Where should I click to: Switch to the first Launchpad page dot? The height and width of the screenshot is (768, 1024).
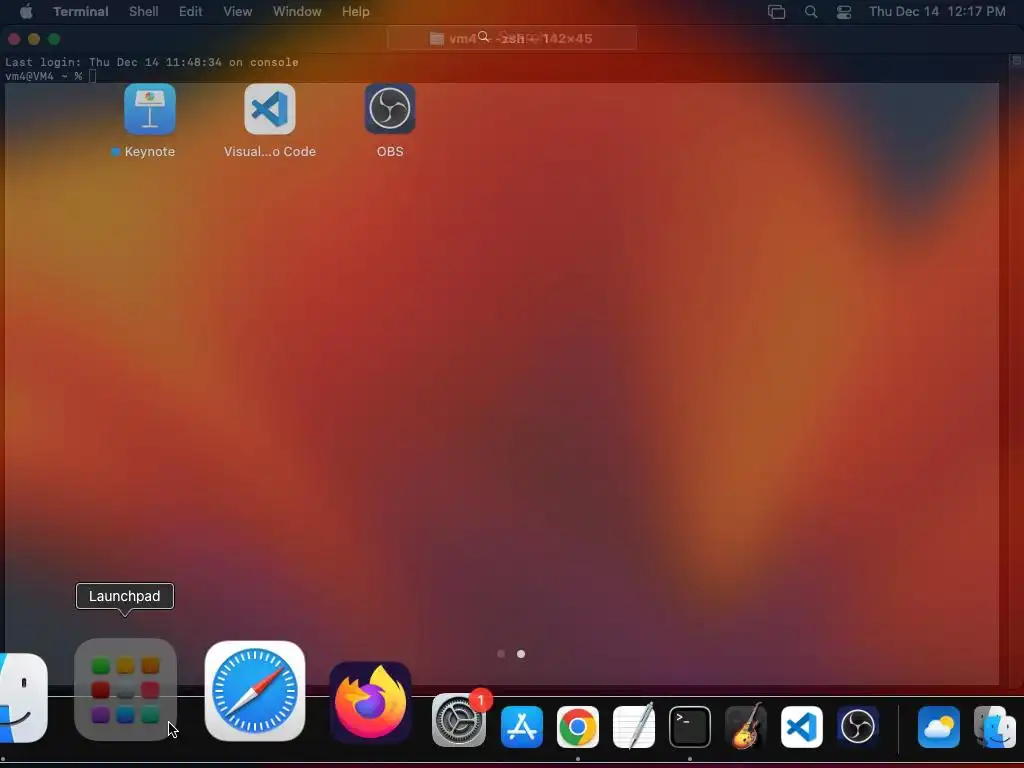(x=501, y=654)
